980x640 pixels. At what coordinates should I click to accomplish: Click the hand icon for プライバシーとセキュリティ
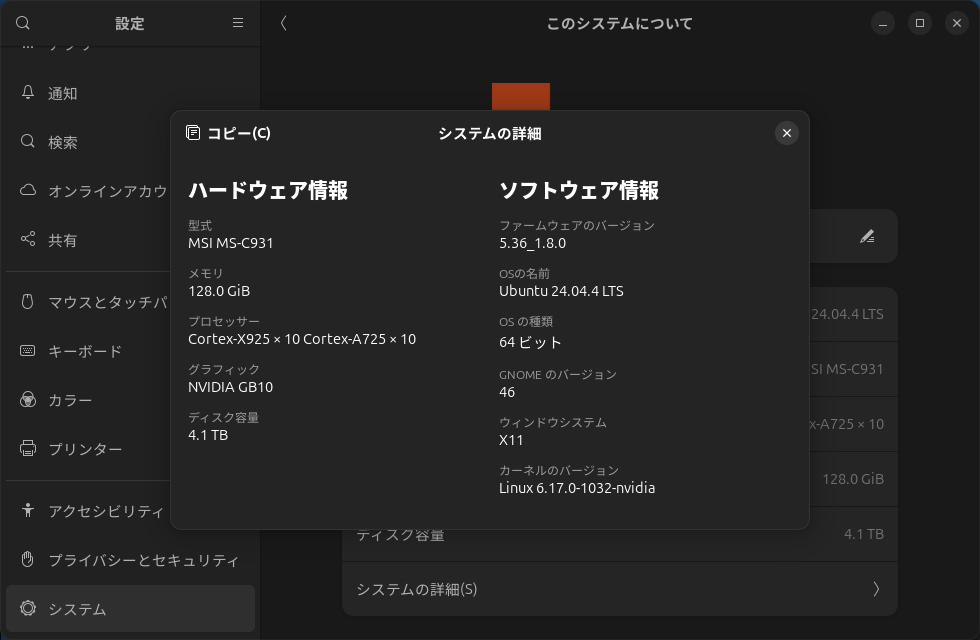pos(28,559)
